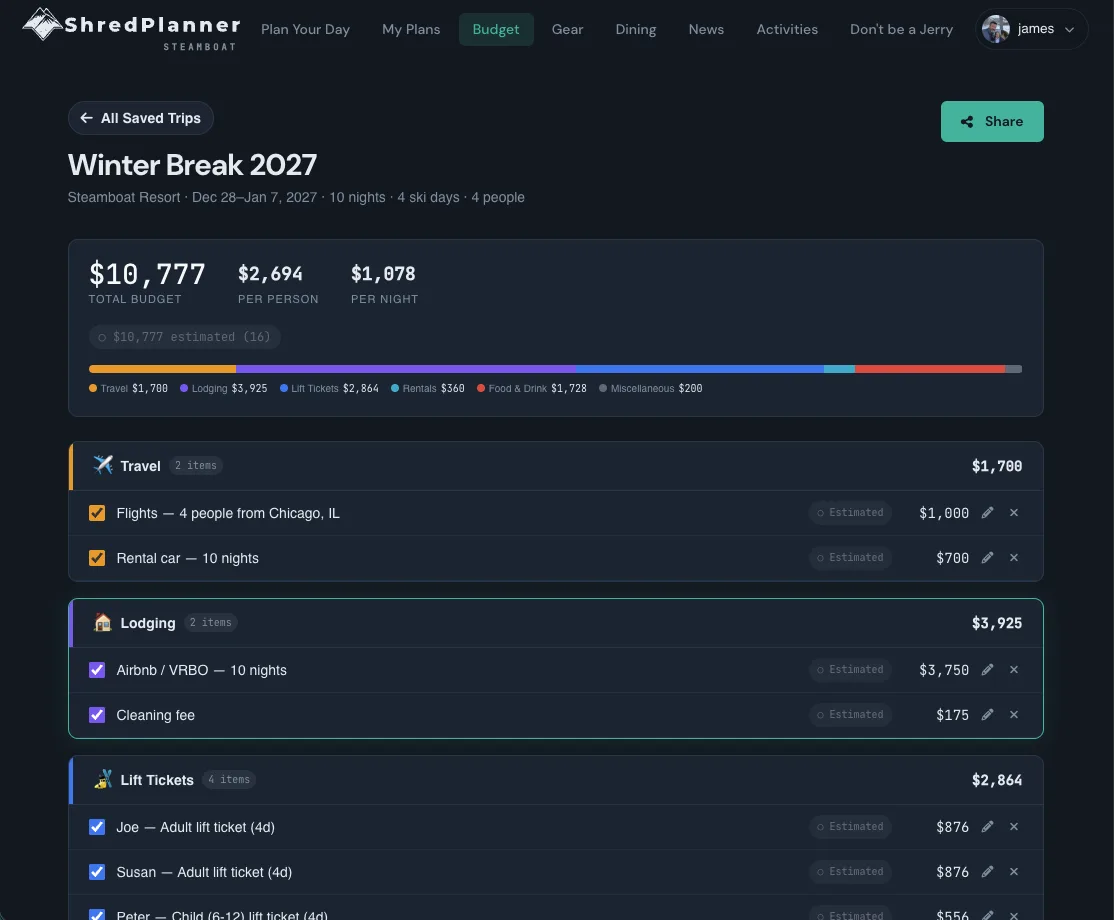This screenshot has height=920, width=1114.
Task: Click the share icon in Share button
Action: pos(967,121)
